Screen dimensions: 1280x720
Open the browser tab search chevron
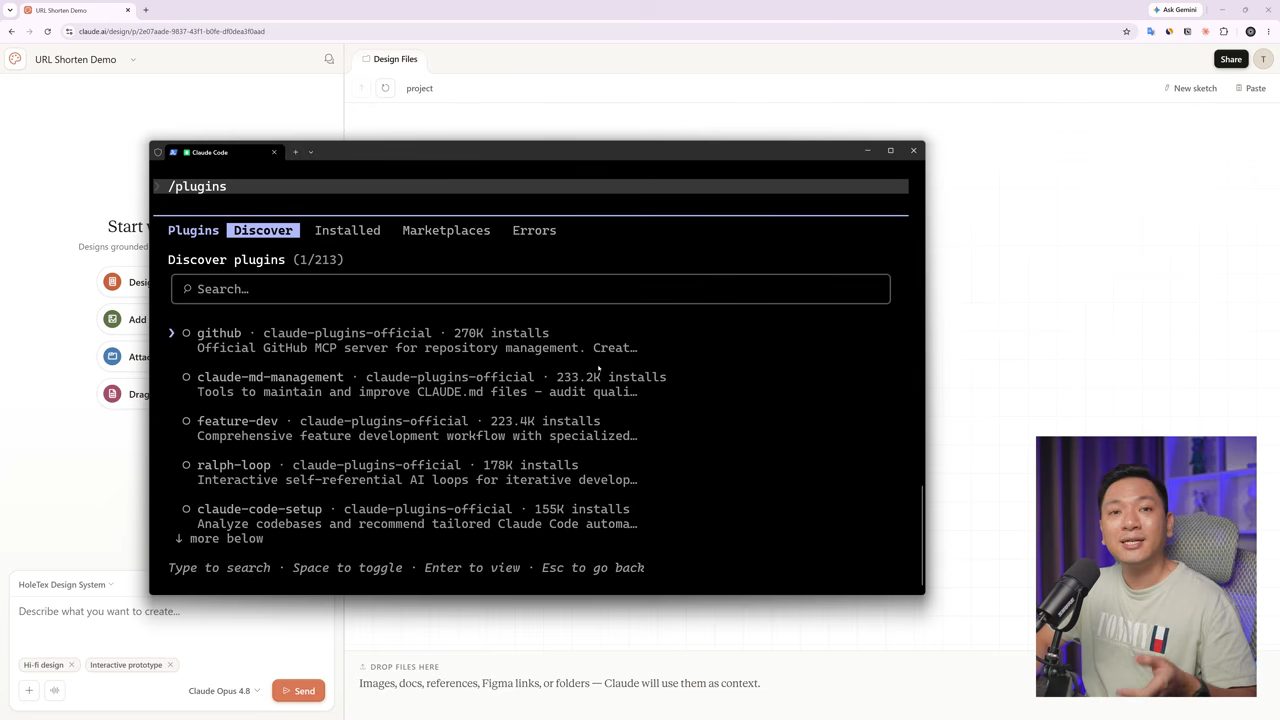click(10, 10)
